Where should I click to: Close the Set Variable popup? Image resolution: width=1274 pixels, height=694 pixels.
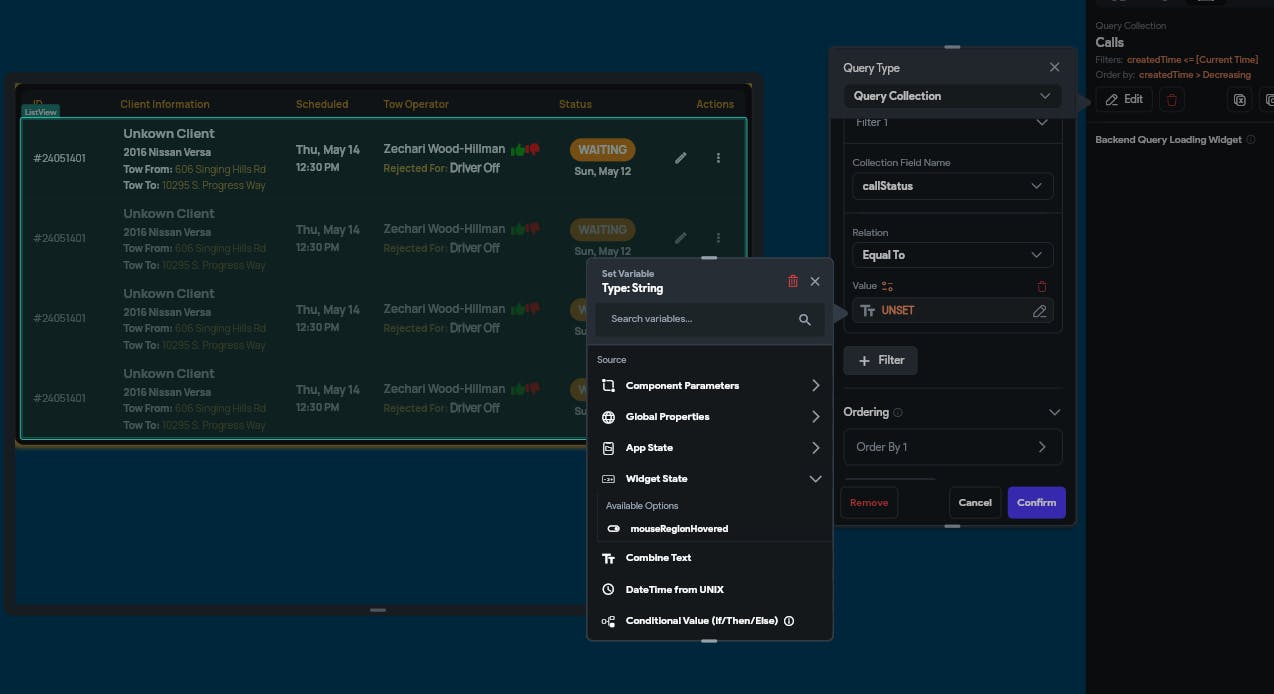click(x=815, y=282)
